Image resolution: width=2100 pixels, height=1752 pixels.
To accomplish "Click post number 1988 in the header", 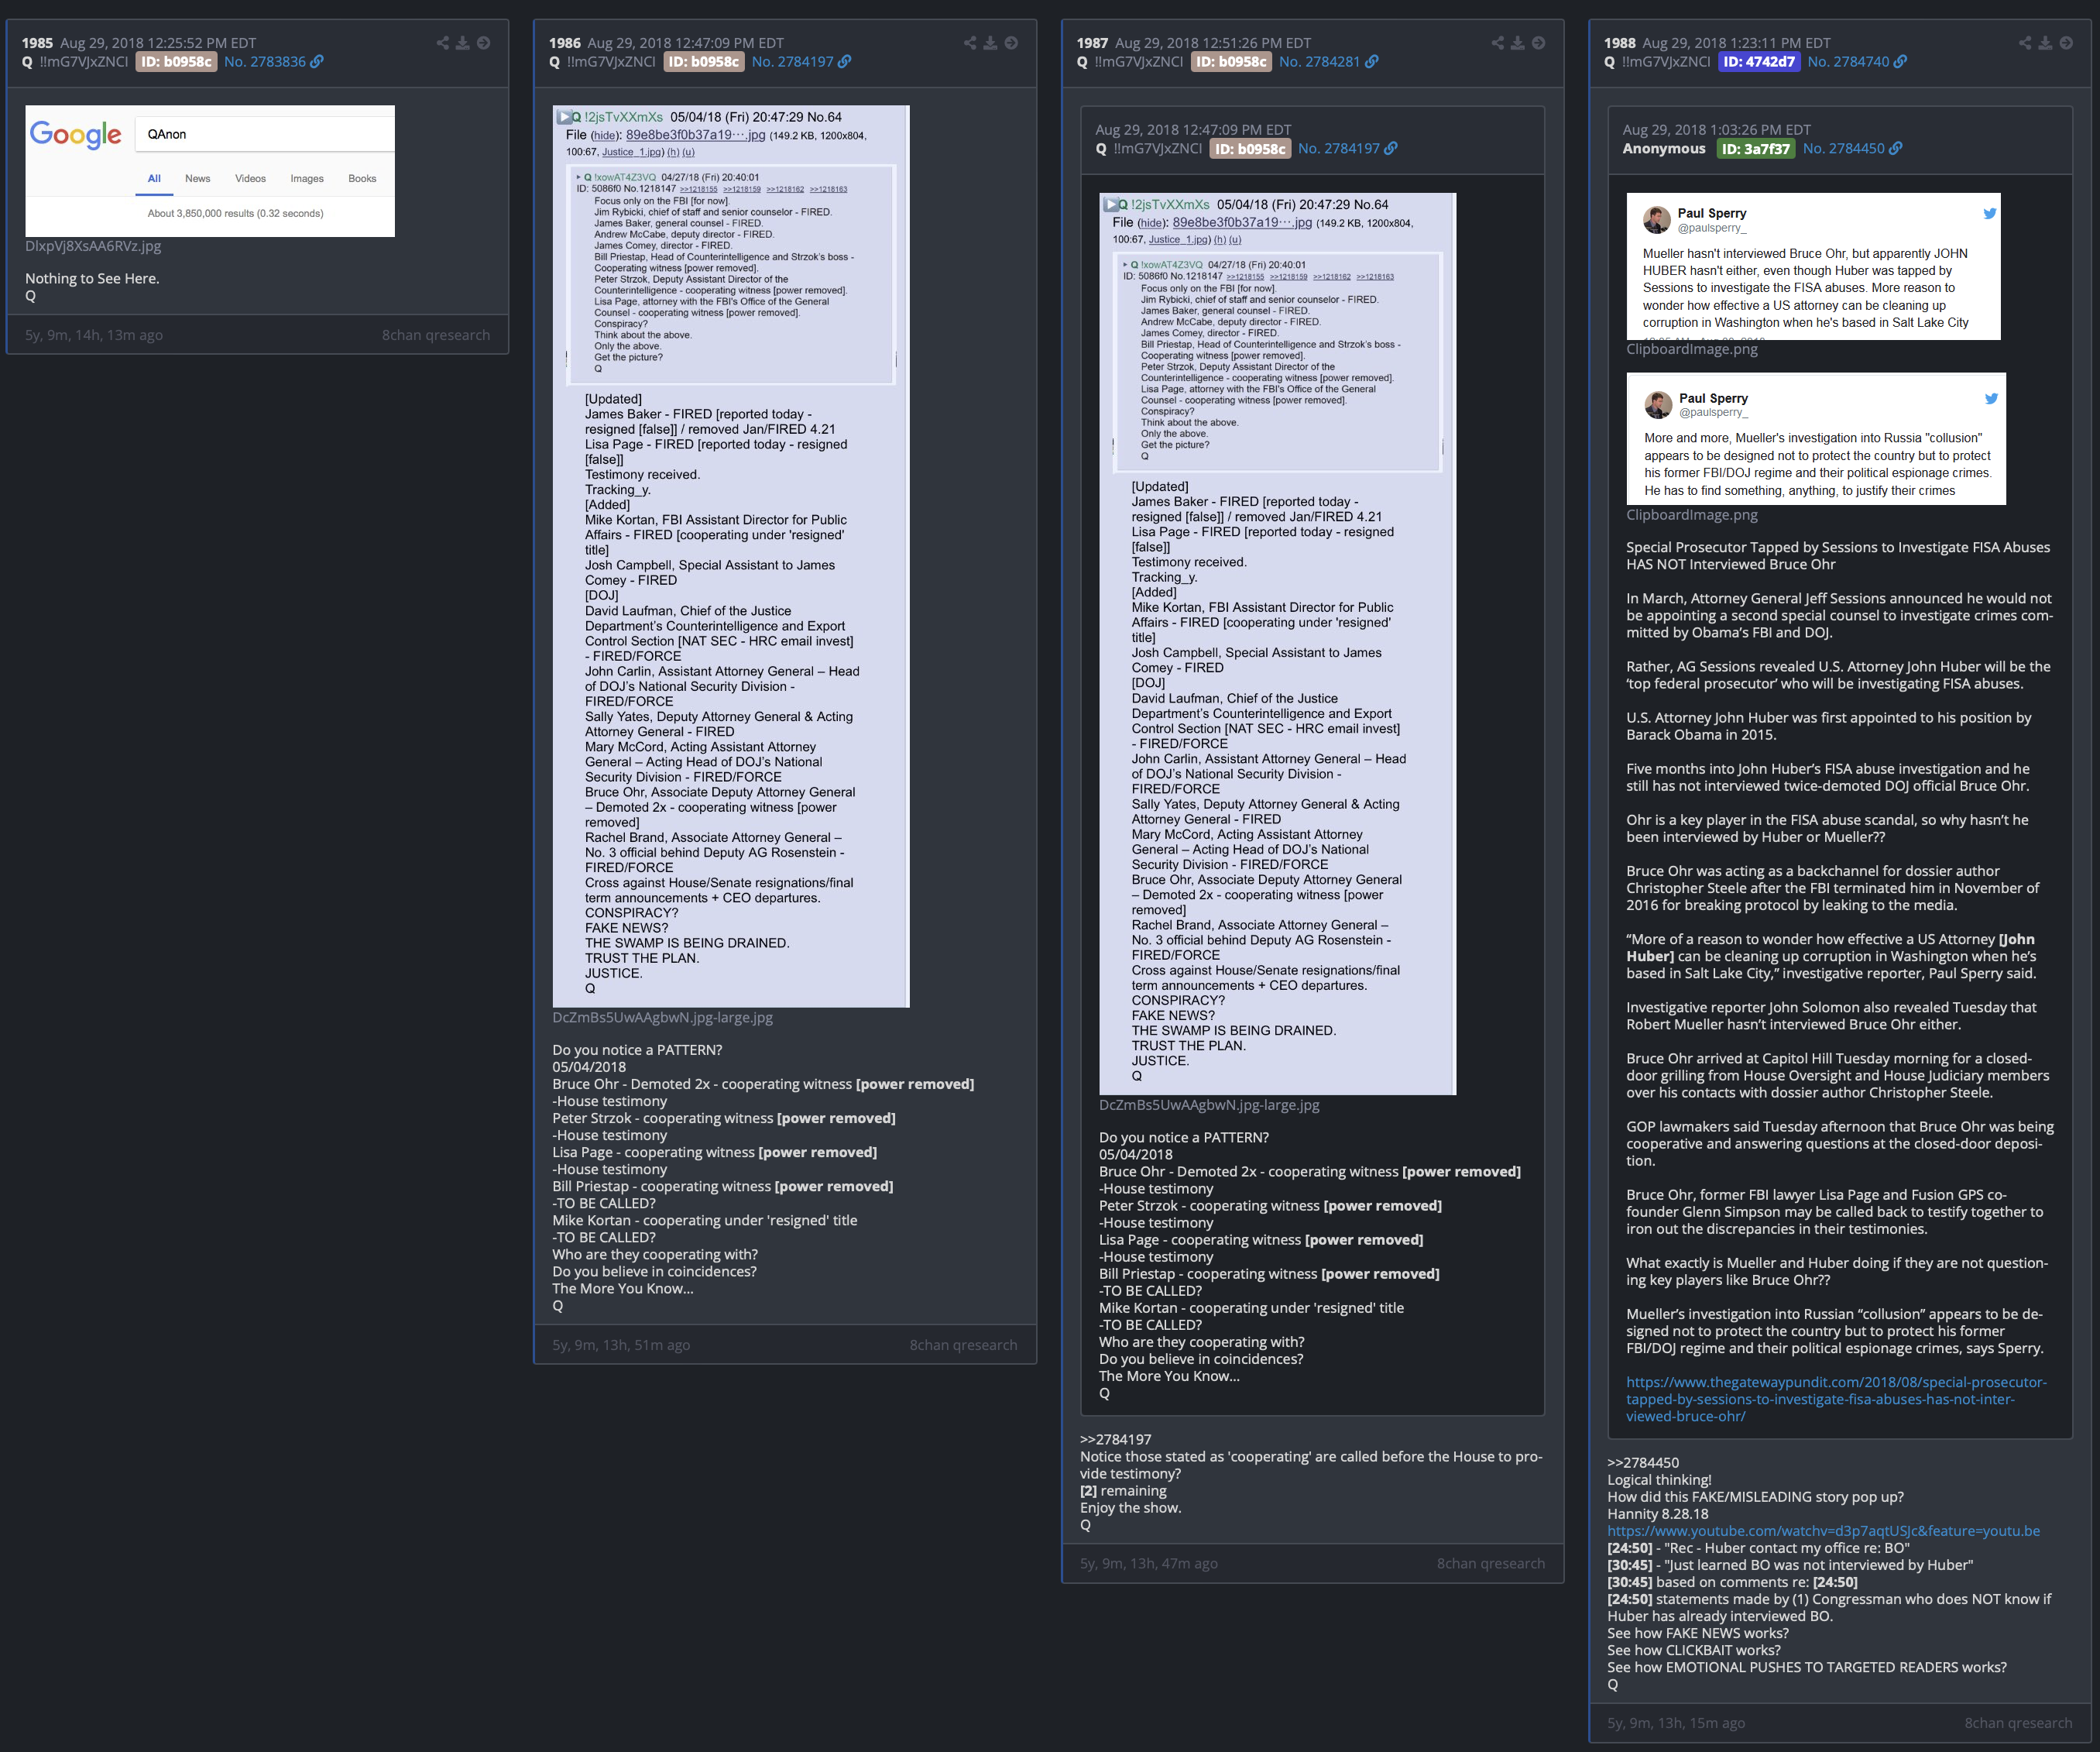I will (x=1619, y=43).
